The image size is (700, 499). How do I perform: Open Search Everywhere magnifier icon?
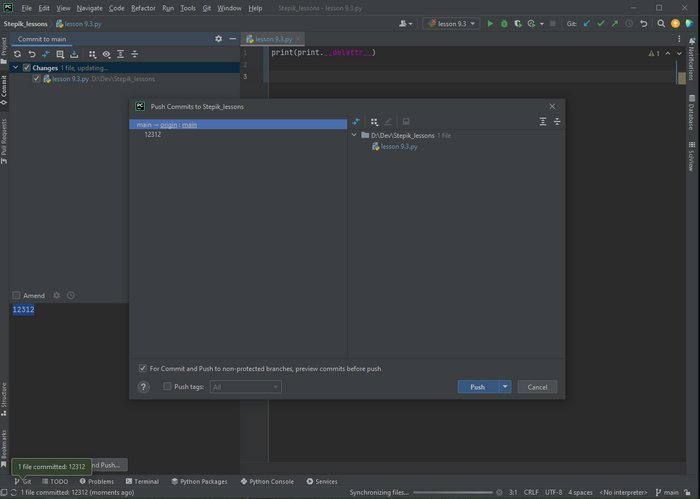coord(661,23)
